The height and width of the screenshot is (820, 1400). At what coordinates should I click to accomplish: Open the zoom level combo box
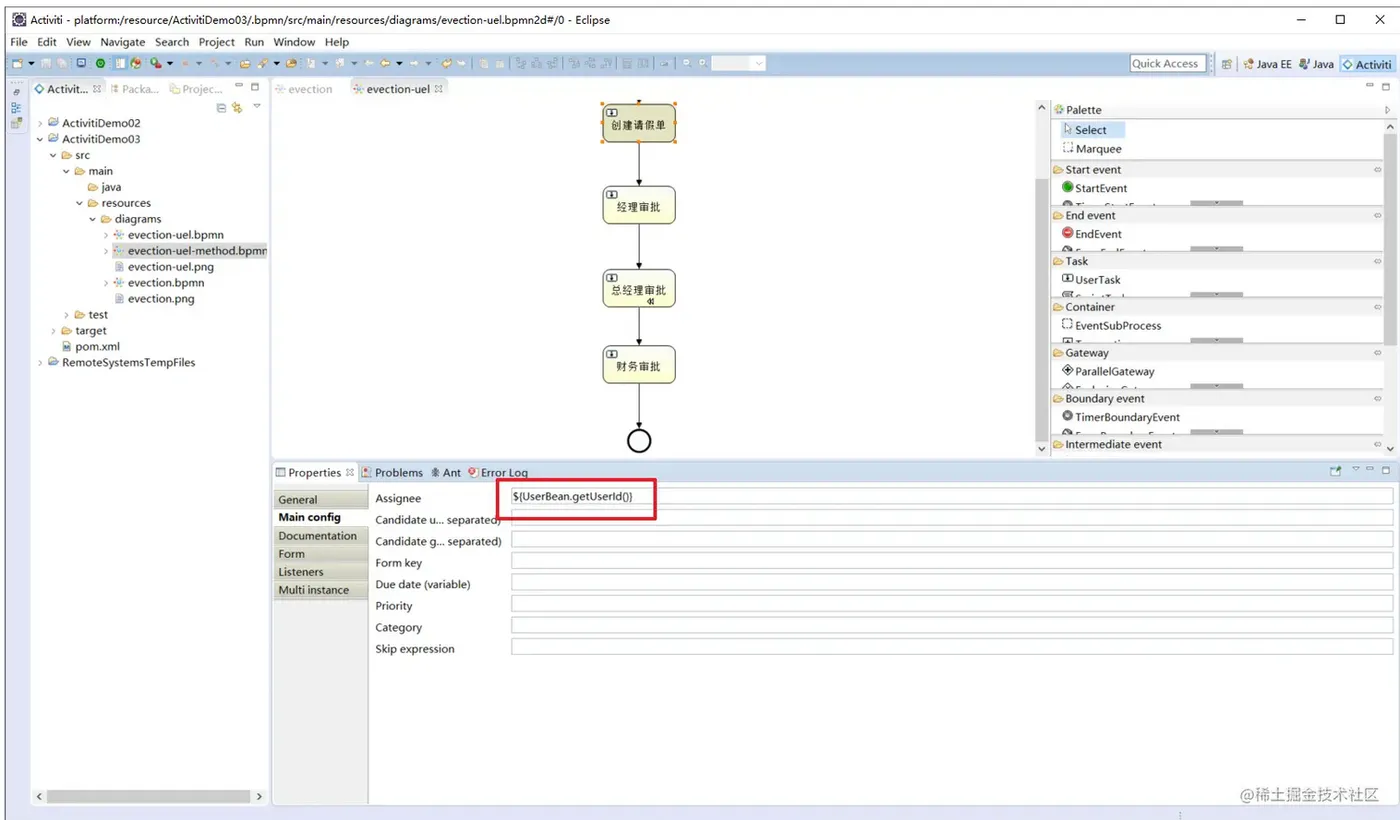pyautogui.click(x=738, y=63)
